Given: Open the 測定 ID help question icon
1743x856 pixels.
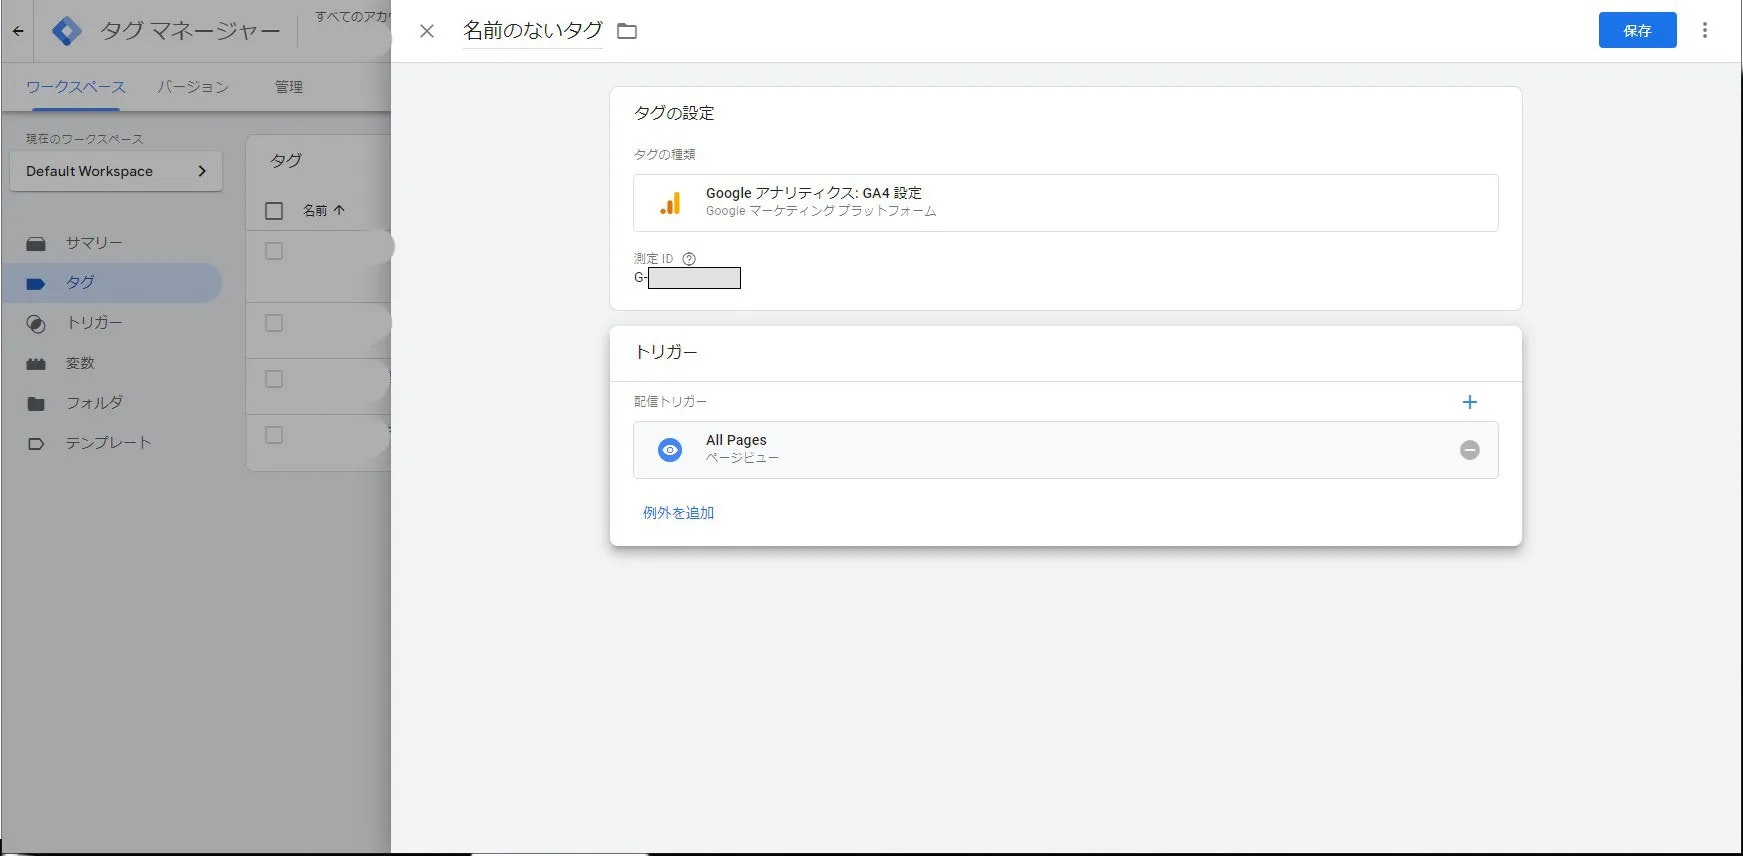Looking at the screenshot, I should 689,259.
